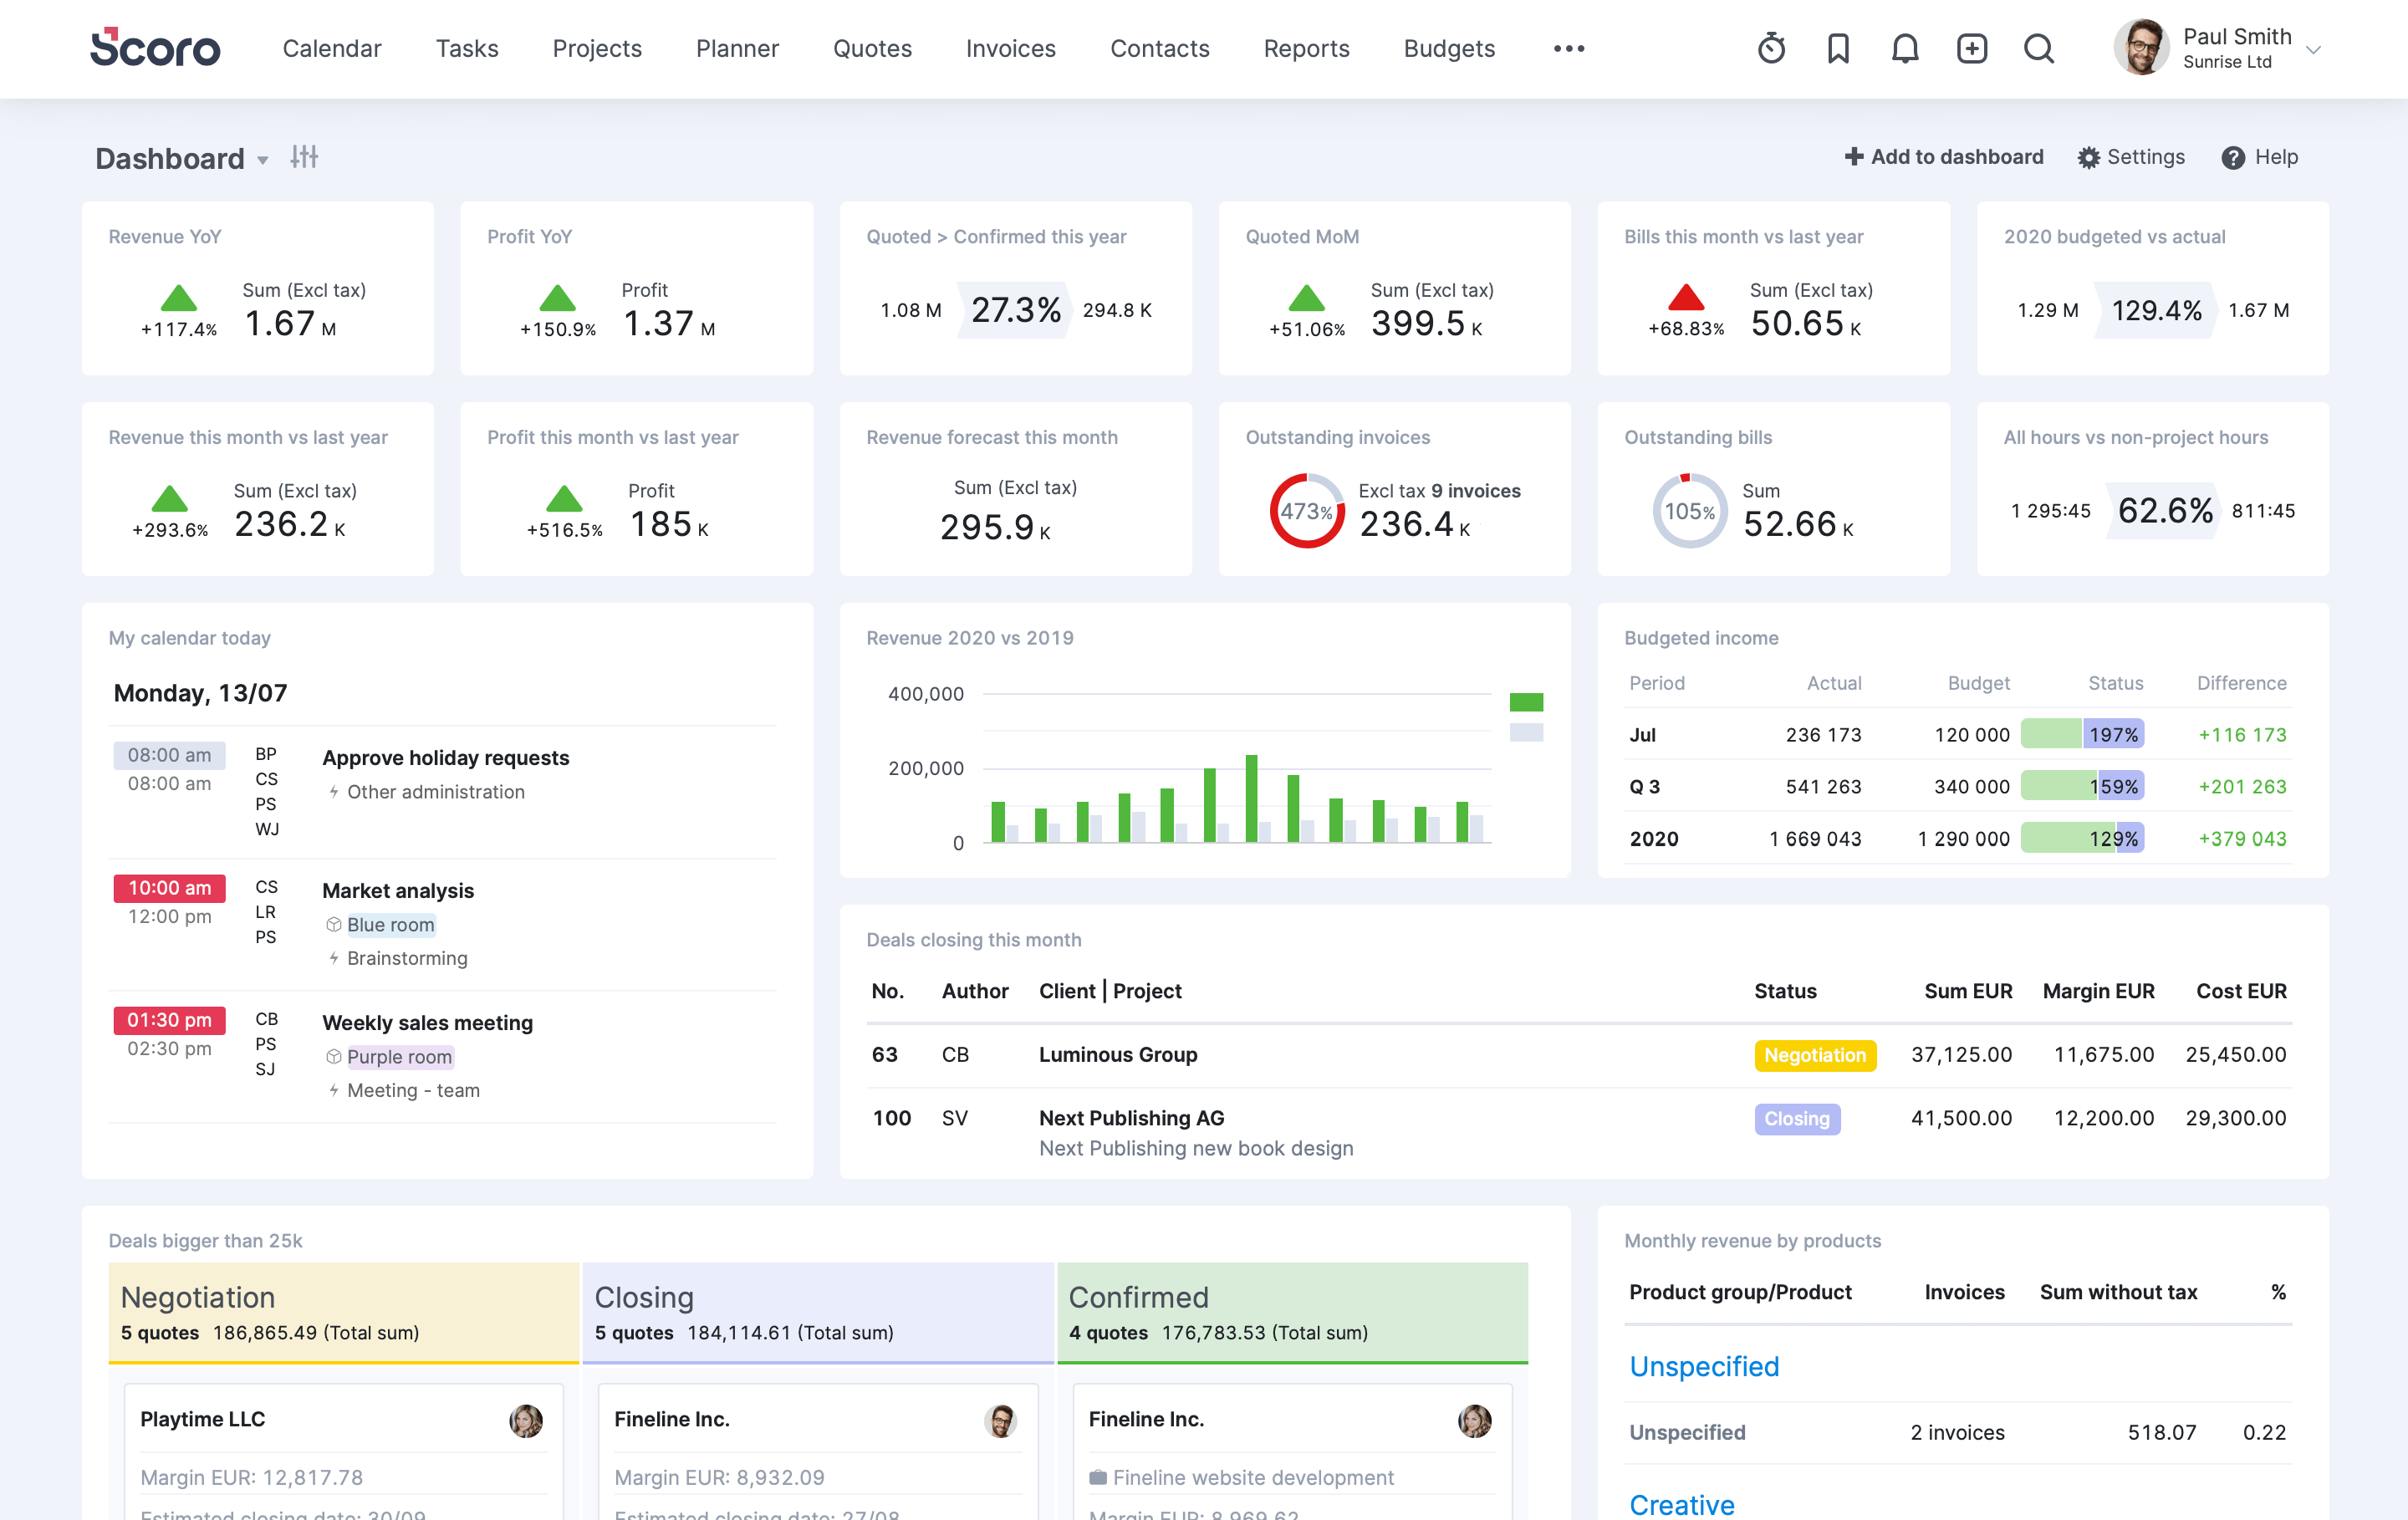Open the bookmarks icon in header
Viewport: 2408px width, 1520px height.
[x=1838, y=48]
